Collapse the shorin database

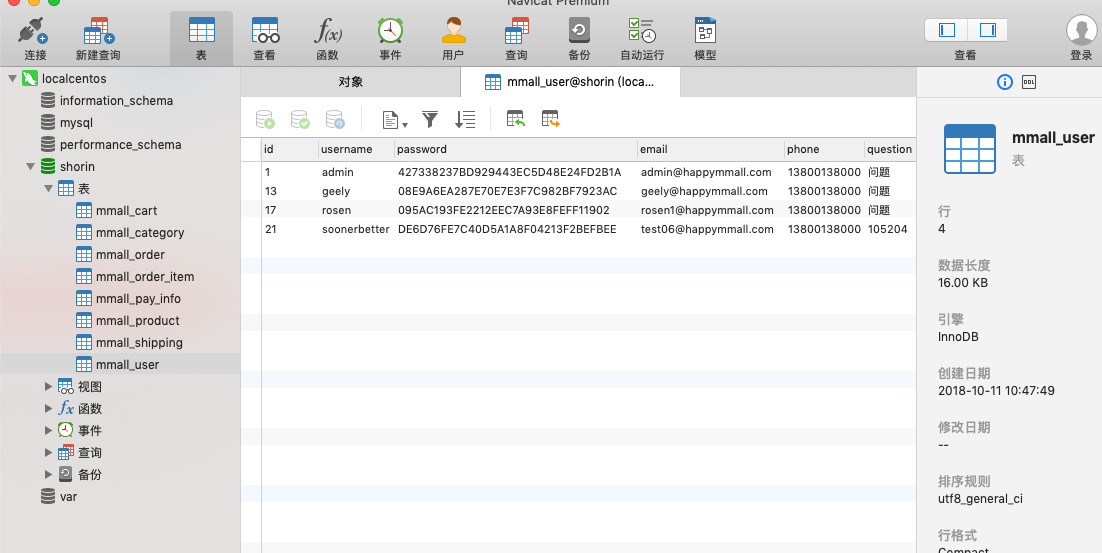30,167
